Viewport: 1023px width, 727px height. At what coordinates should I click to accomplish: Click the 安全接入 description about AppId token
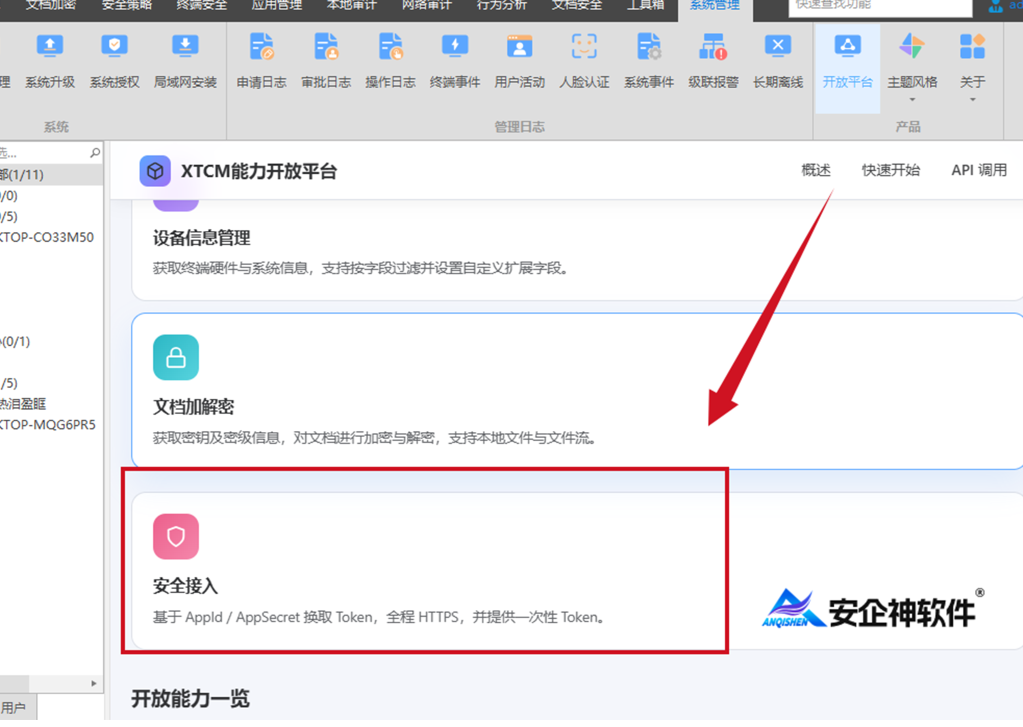click(x=378, y=617)
